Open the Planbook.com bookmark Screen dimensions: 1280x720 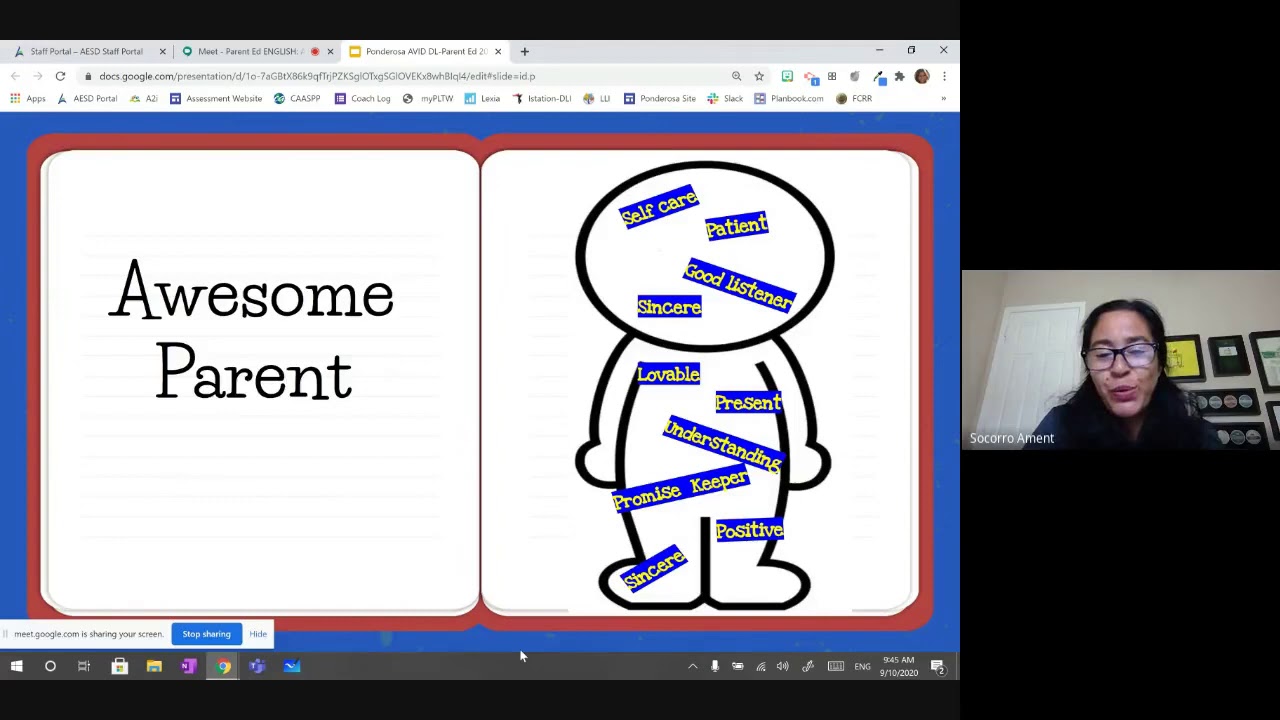click(789, 98)
